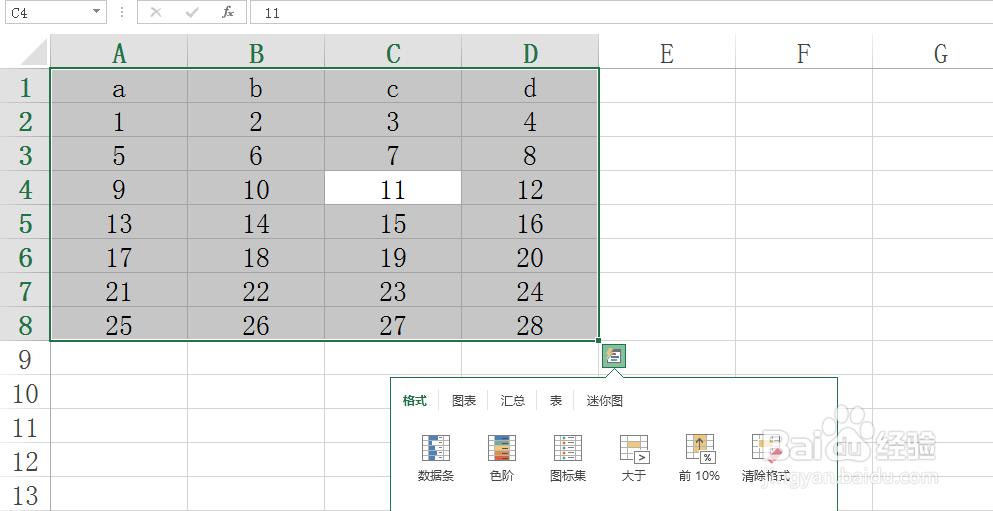Click cell containing letter a

coord(119,86)
